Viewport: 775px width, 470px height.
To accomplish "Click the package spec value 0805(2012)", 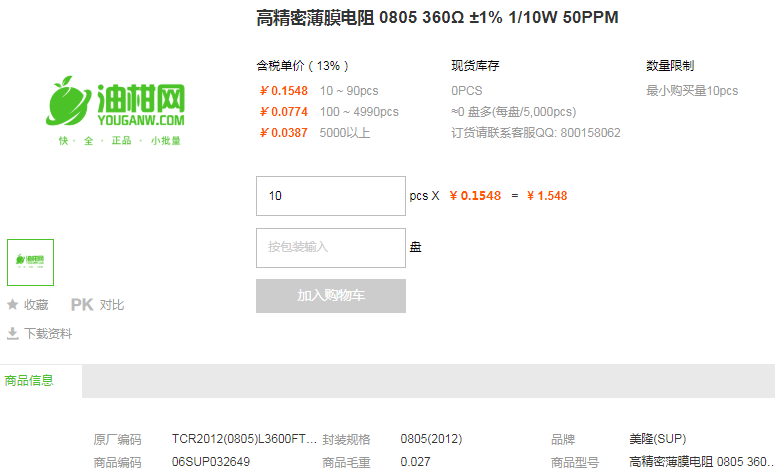I will tap(431, 439).
